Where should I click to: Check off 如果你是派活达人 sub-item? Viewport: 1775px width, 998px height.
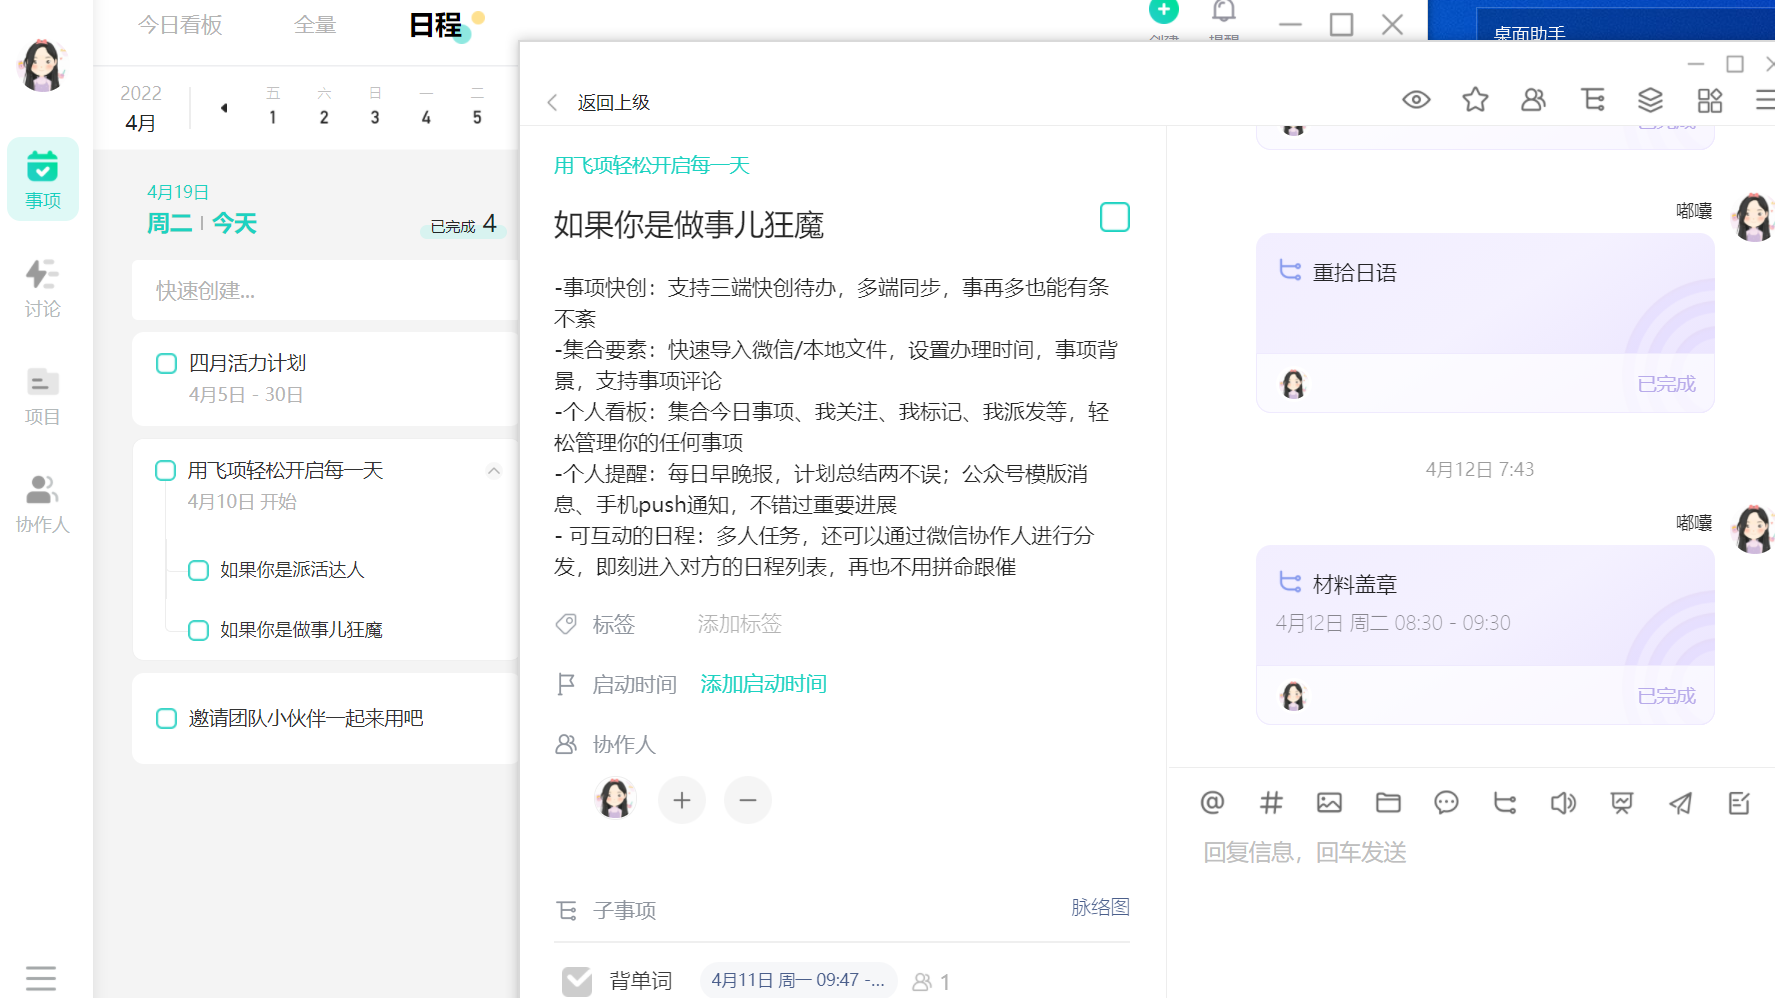[x=199, y=570]
